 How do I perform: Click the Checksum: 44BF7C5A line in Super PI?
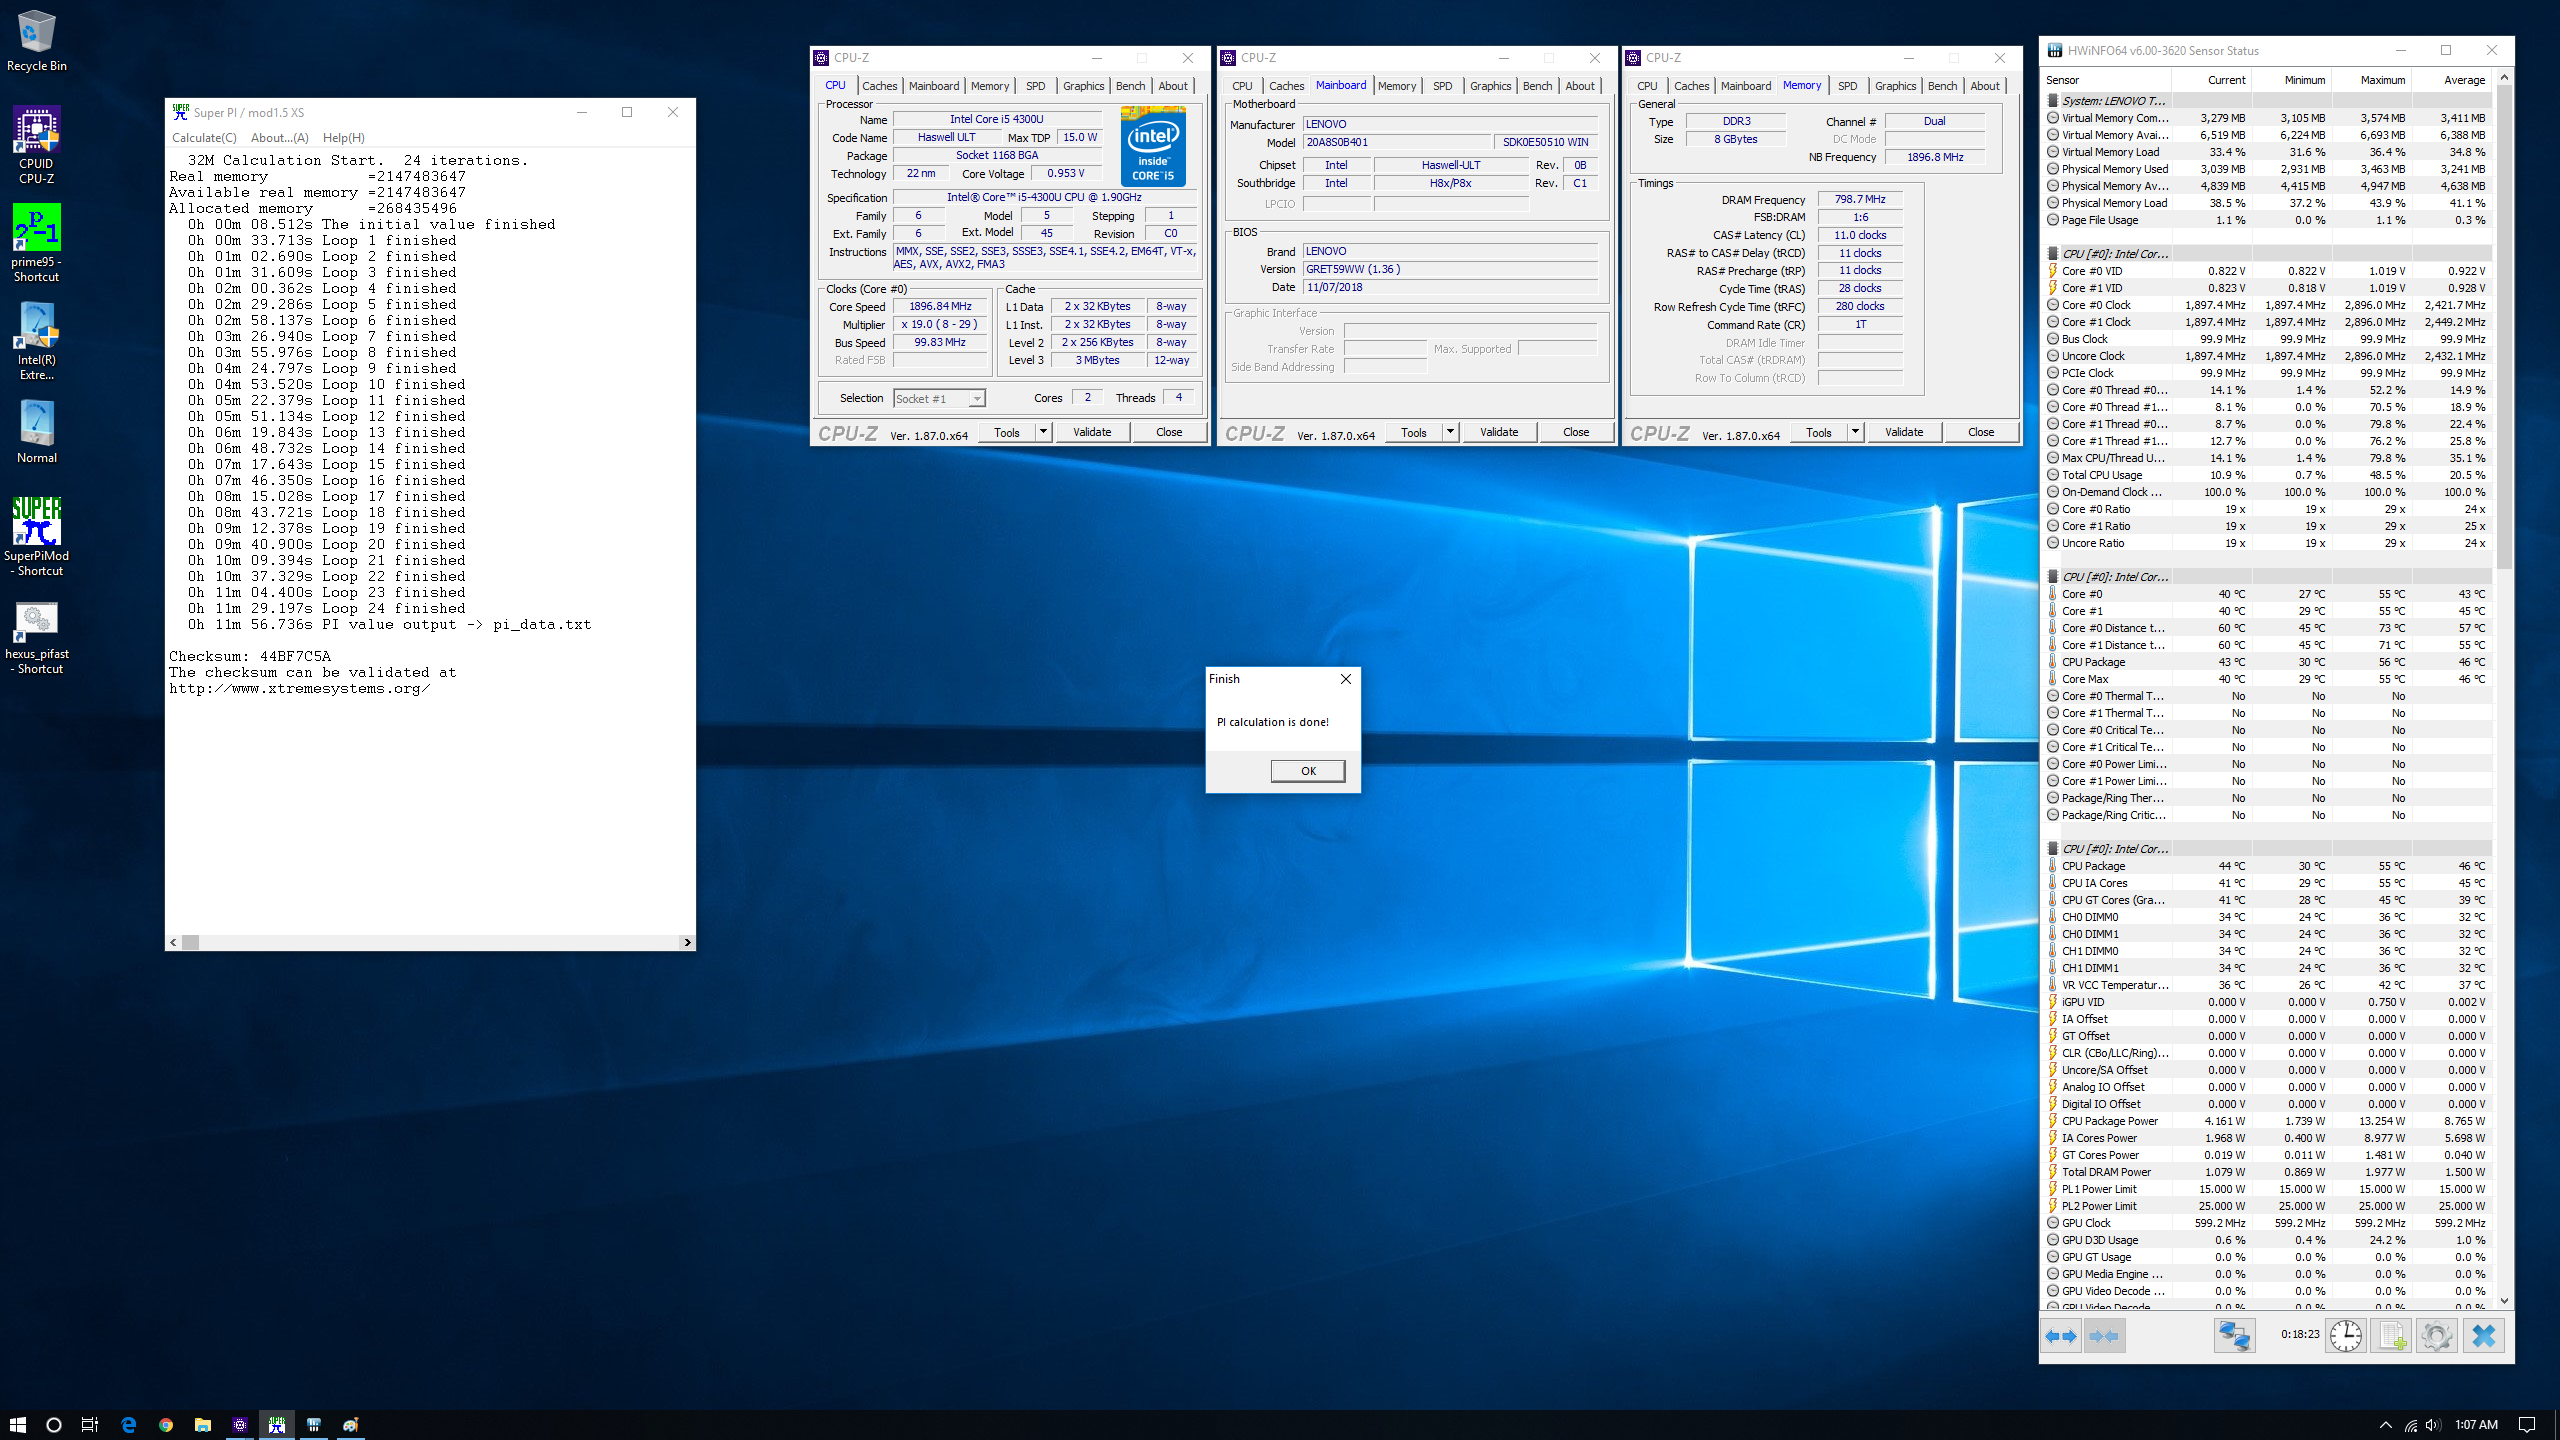(x=250, y=657)
